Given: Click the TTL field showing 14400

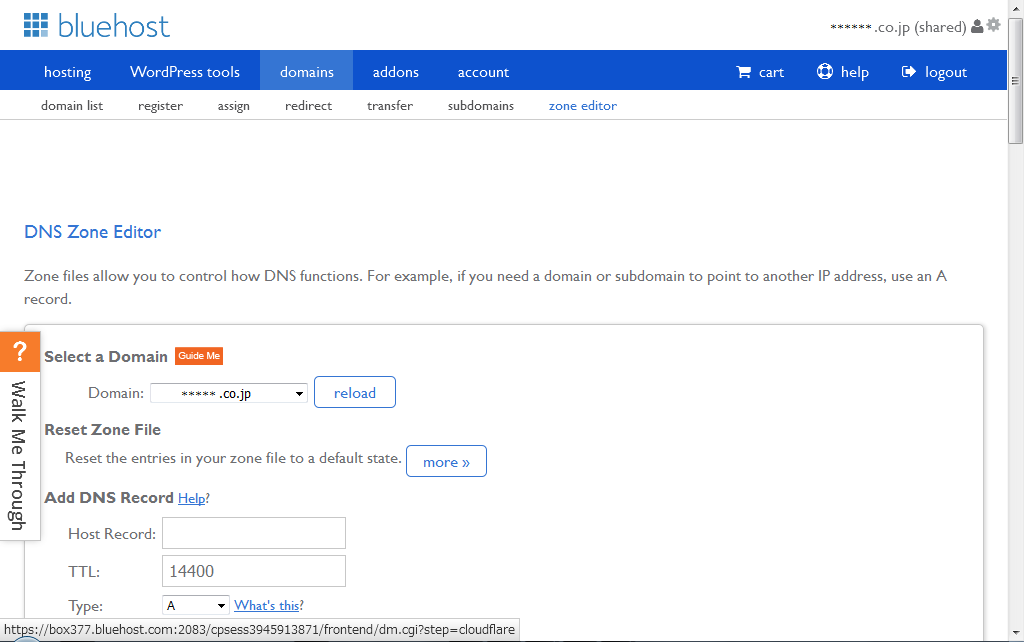Looking at the screenshot, I should [x=253, y=571].
